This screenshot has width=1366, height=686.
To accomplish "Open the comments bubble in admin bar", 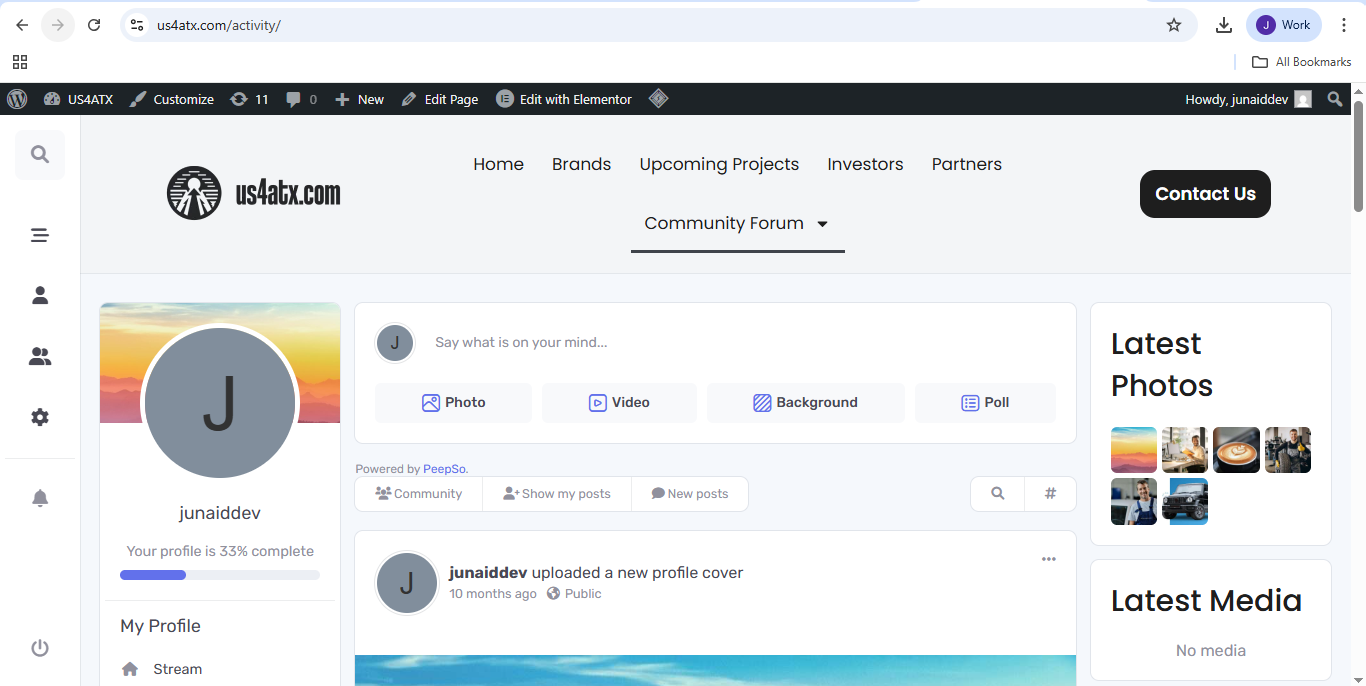I will click(x=301, y=99).
